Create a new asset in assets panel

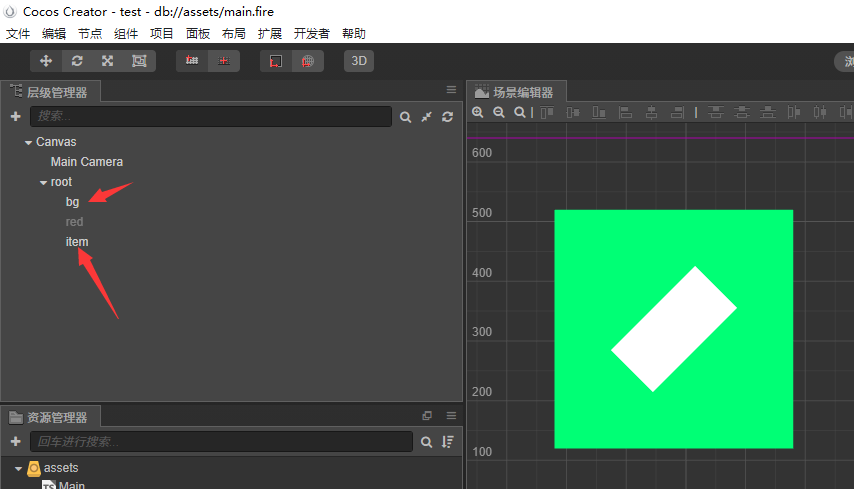[x=15, y=441]
